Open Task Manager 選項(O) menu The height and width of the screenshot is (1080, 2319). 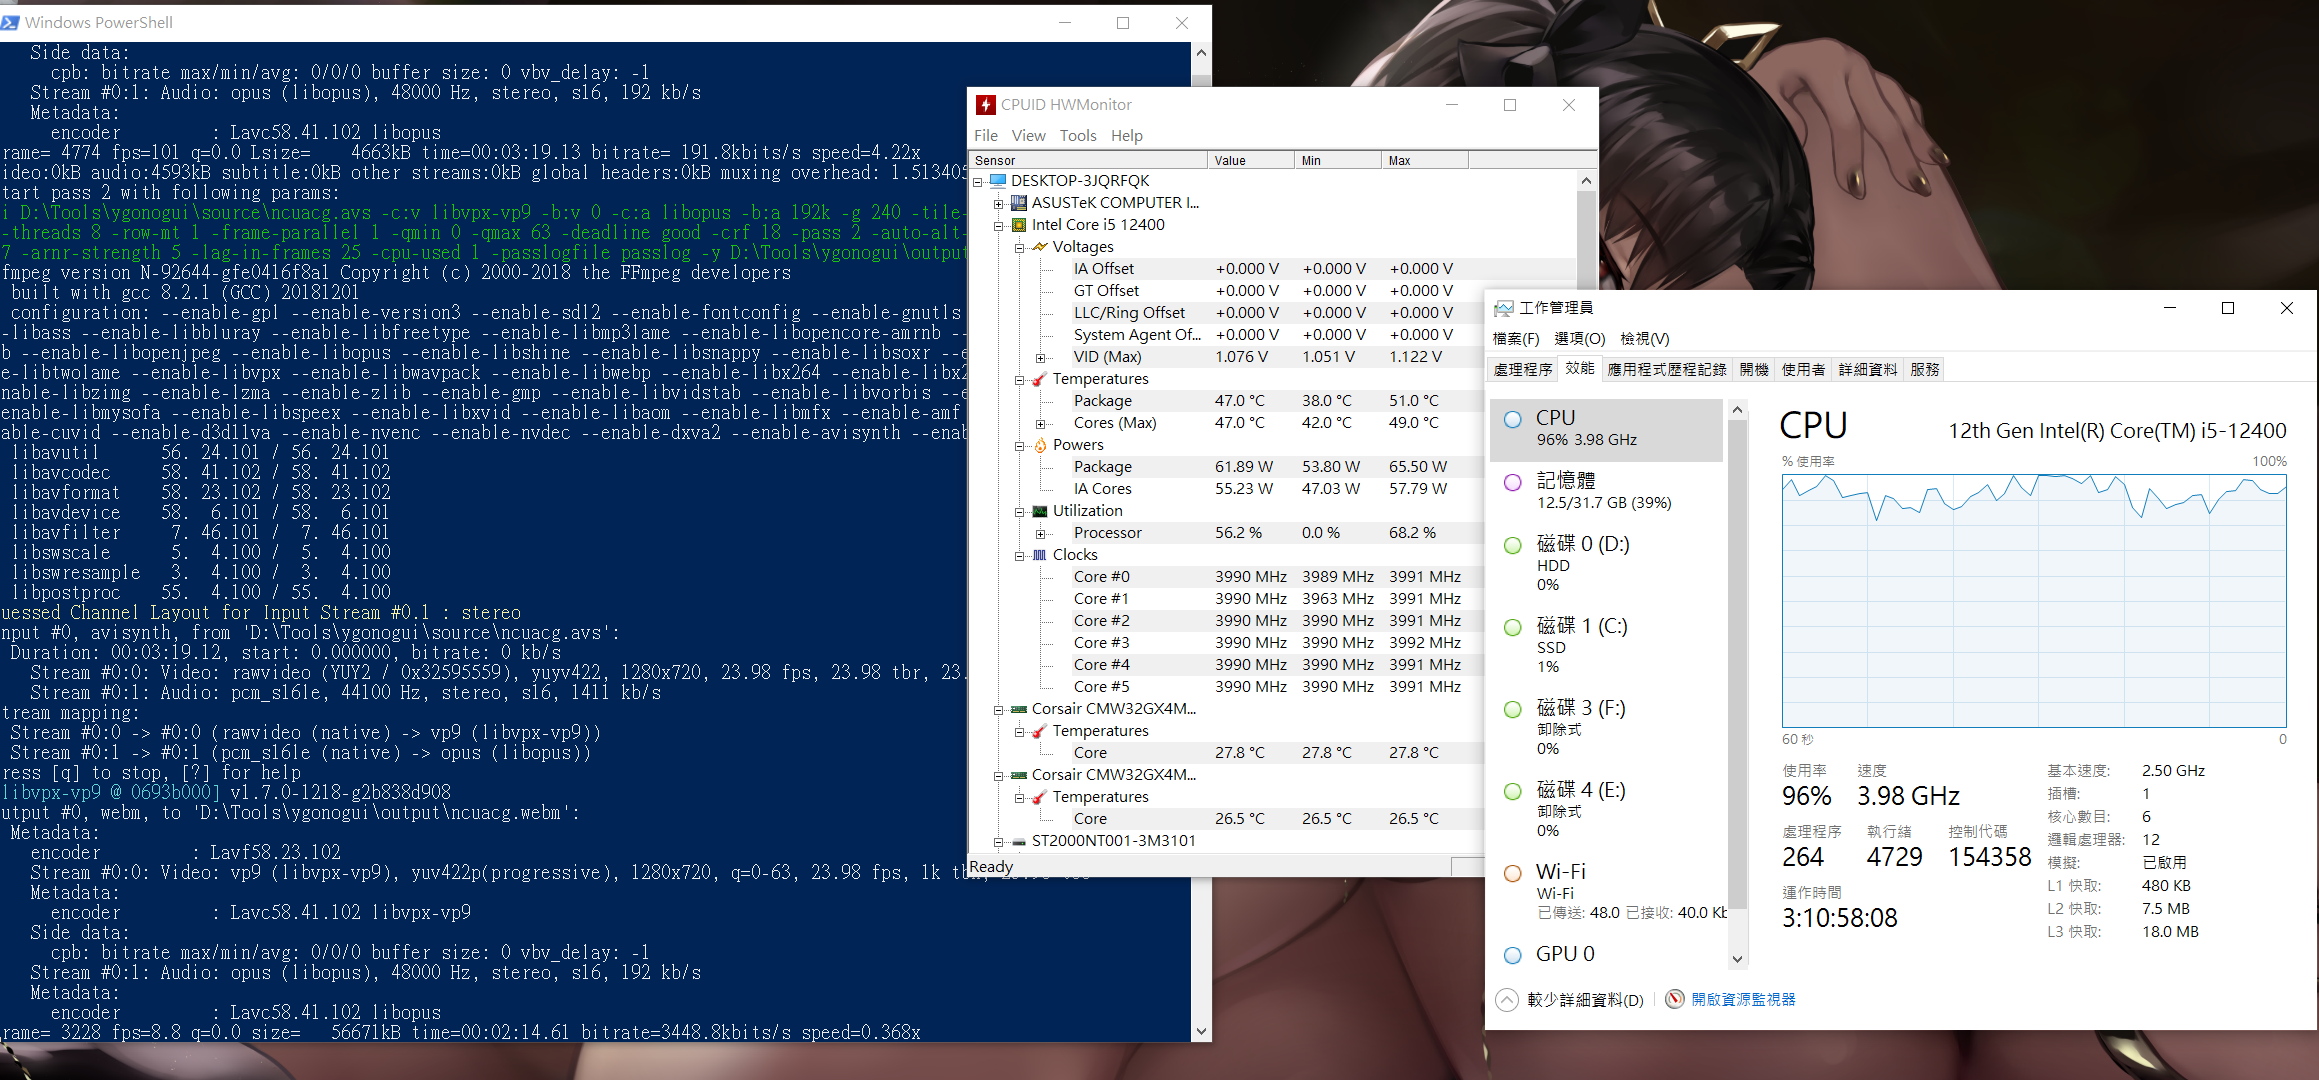coord(1580,339)
